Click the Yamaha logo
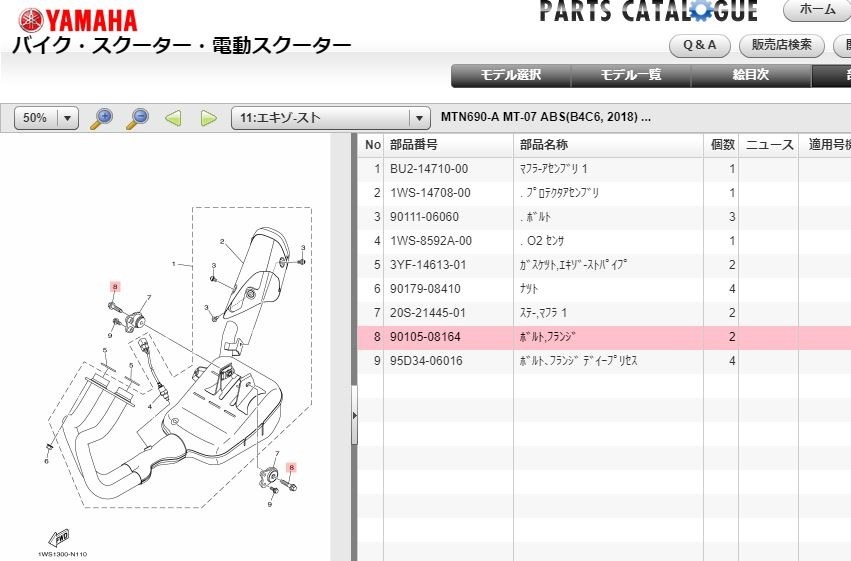Screen dimensions: 851x561 [x=78, y=21]
